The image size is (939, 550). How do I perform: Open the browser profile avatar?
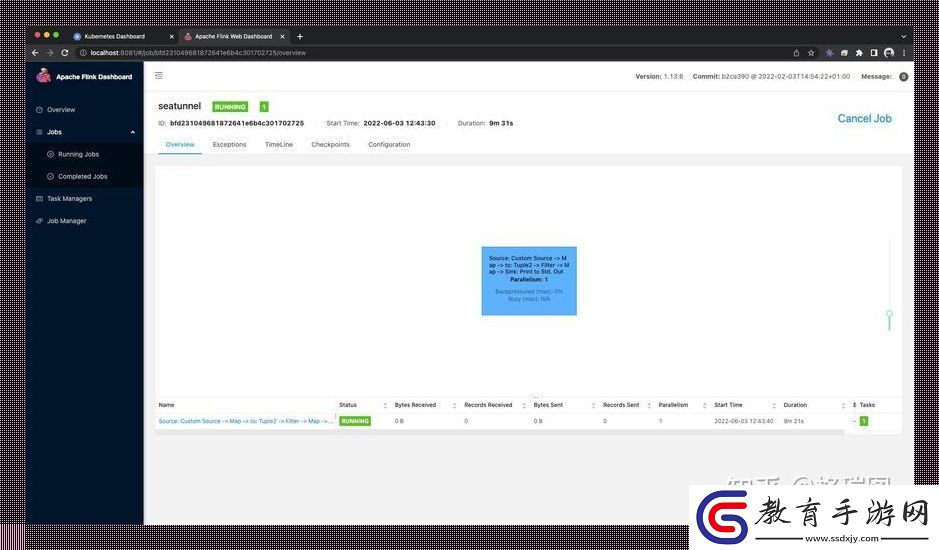[889, 53]
